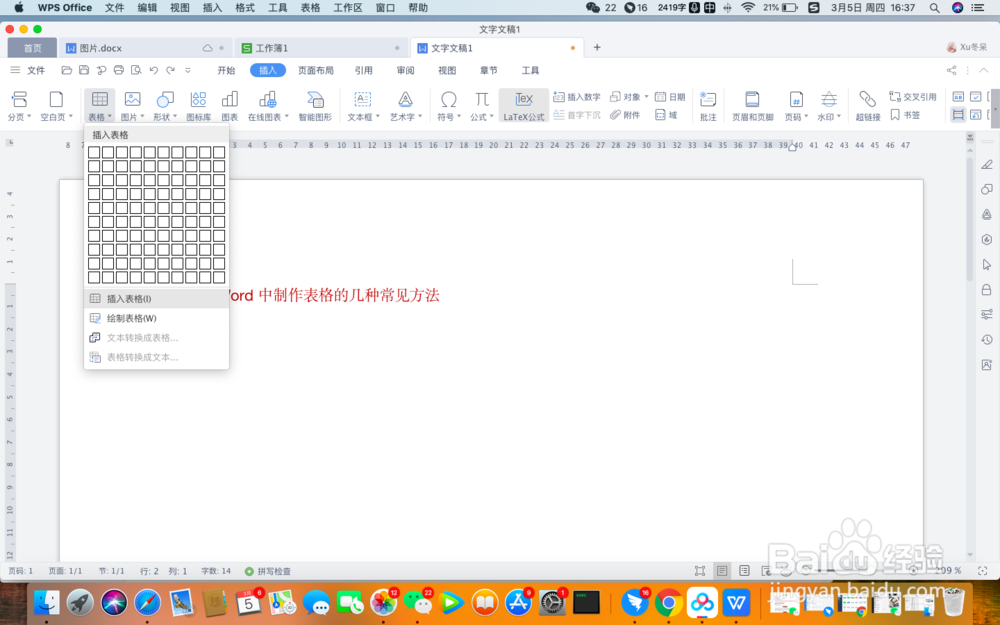
Task: Toggle web layout mode in status bar
Action: pyautogui.click(x=766, y=570)
